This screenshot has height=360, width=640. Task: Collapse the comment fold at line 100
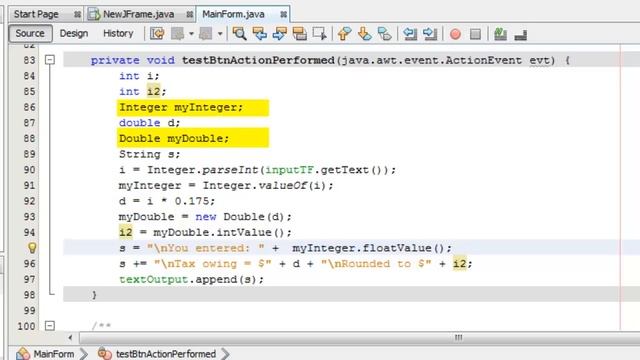tap(50, 326)
